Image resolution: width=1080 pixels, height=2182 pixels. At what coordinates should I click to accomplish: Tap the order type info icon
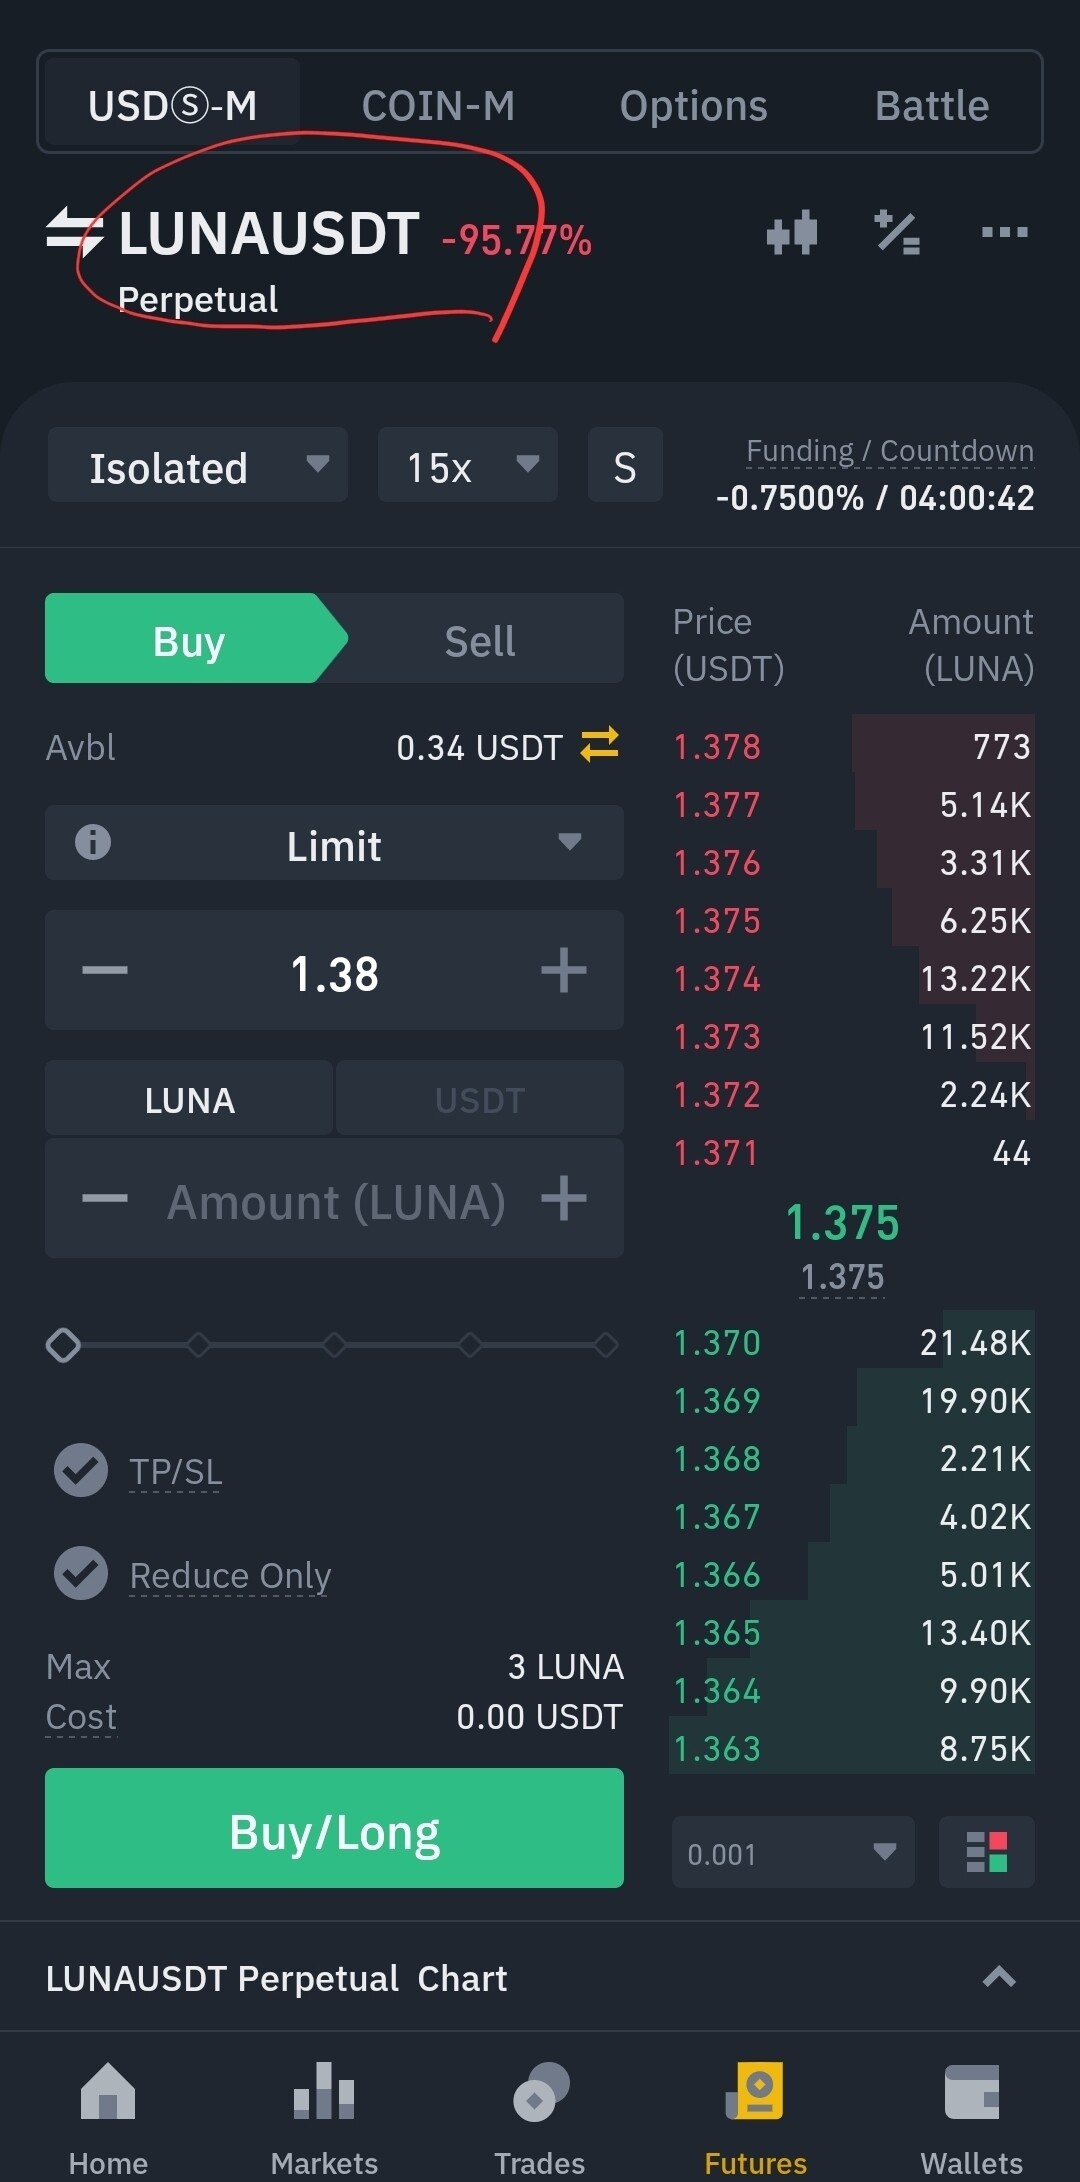[x=93, y=843]
